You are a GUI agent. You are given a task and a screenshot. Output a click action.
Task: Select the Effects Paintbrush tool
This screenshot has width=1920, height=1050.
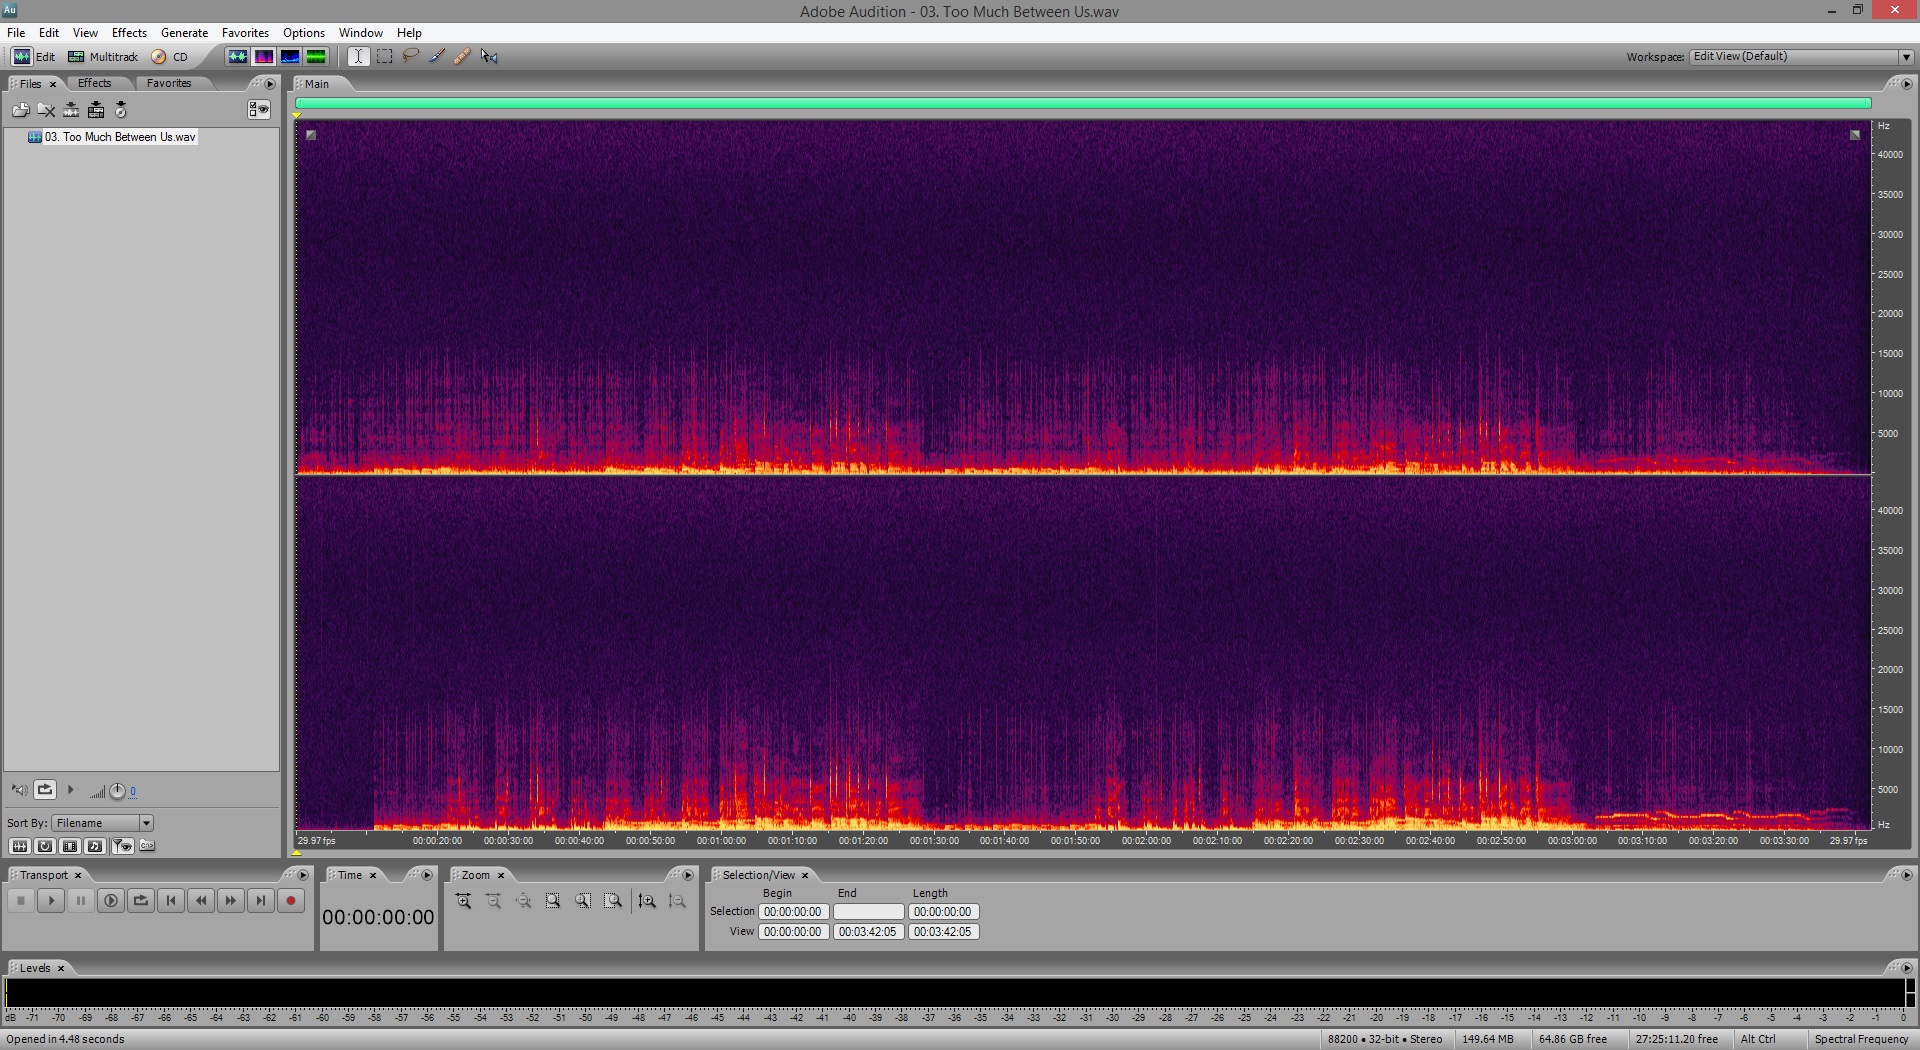[x=436, y=57]
